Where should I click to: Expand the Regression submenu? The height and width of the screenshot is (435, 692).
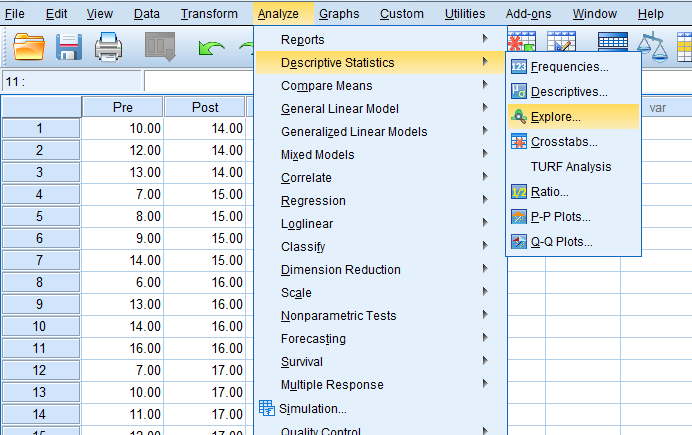pyautogui.click(x=313, y=201)
